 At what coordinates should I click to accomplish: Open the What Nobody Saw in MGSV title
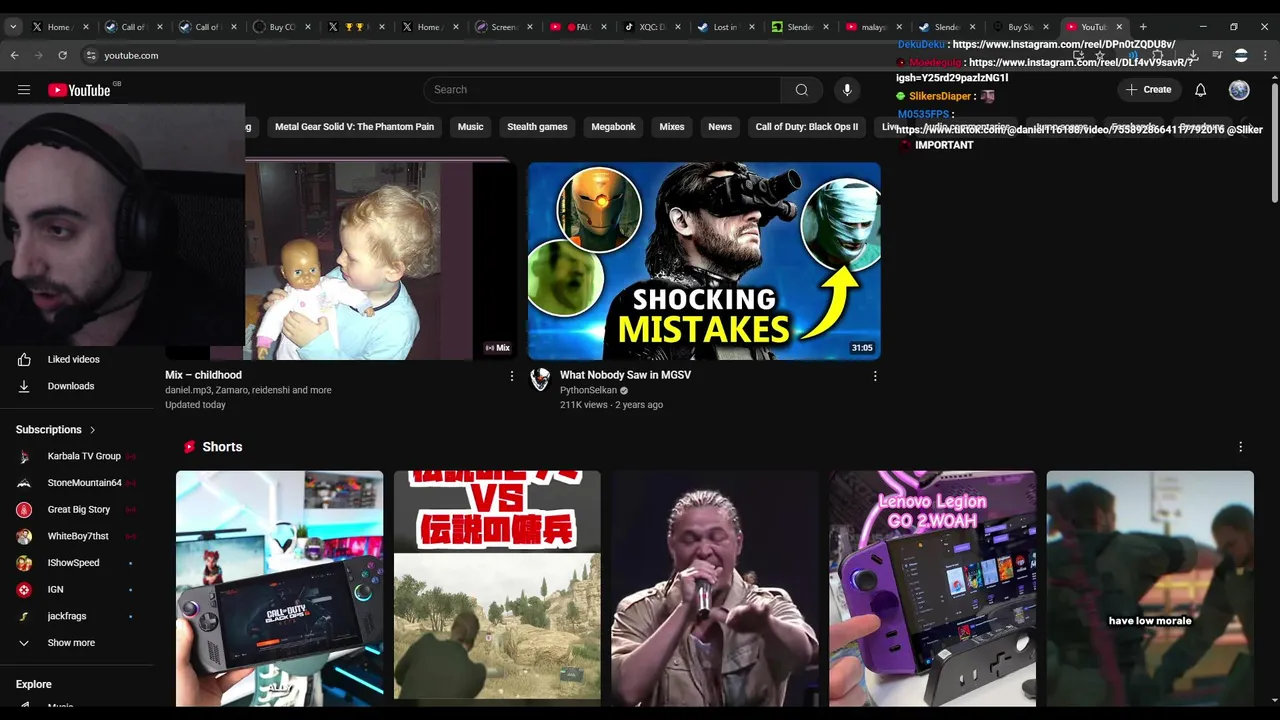pyautogui.click(x=625, y=375)
